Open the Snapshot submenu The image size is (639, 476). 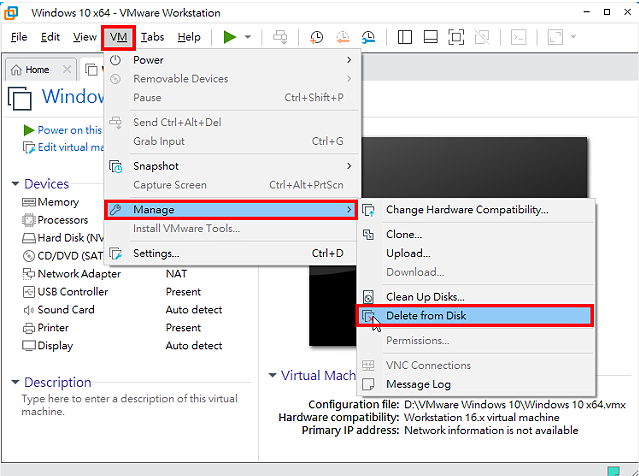tap(232, 166)
